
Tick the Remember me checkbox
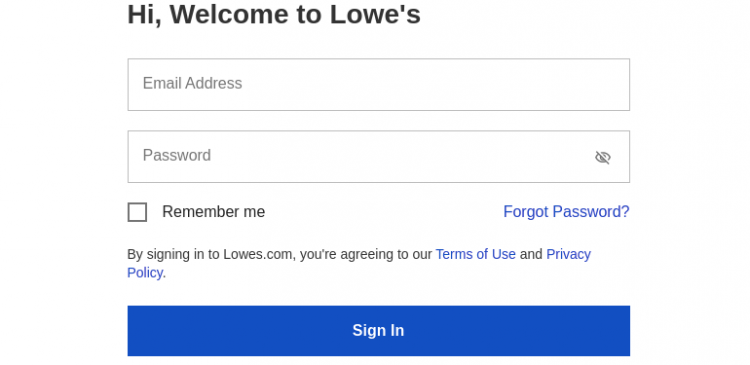coord(137,212)
